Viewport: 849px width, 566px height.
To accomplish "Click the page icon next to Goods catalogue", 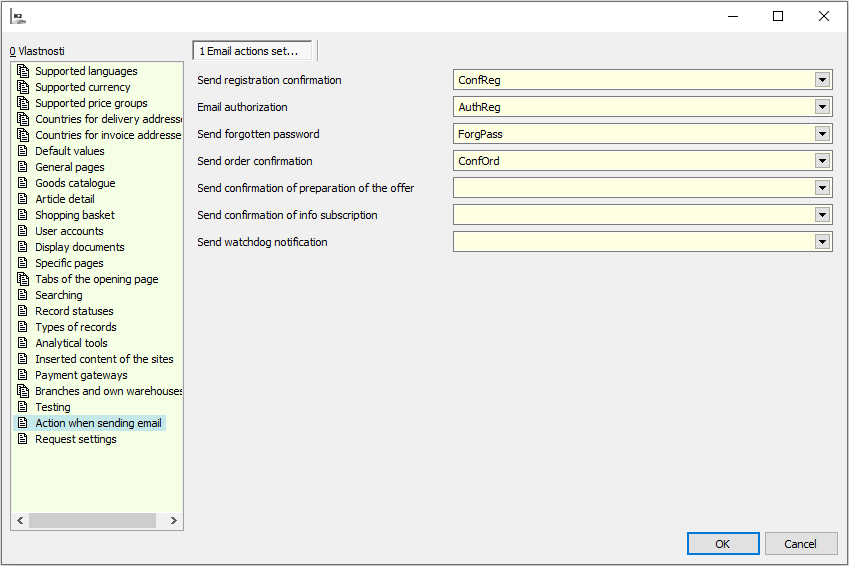I will click(24, 183).
